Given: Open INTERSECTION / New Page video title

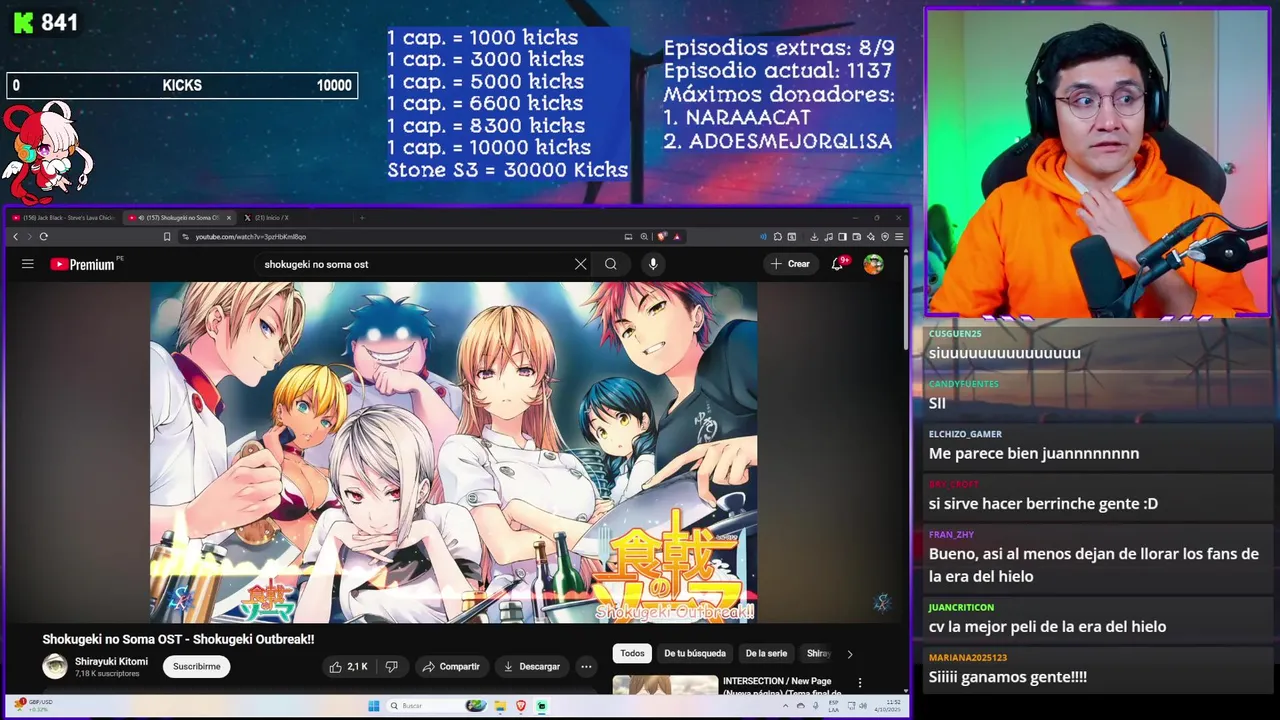Looking at the screenshot, I should coord(782,687).
